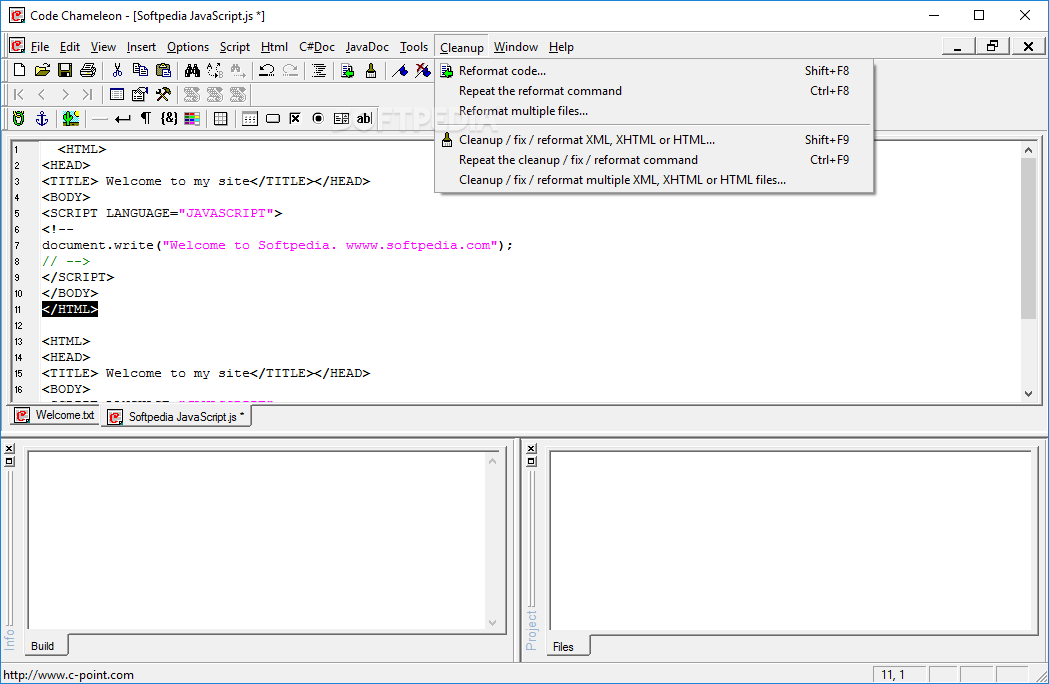
Task: Open the Help menu
Action: coord(561,47)
